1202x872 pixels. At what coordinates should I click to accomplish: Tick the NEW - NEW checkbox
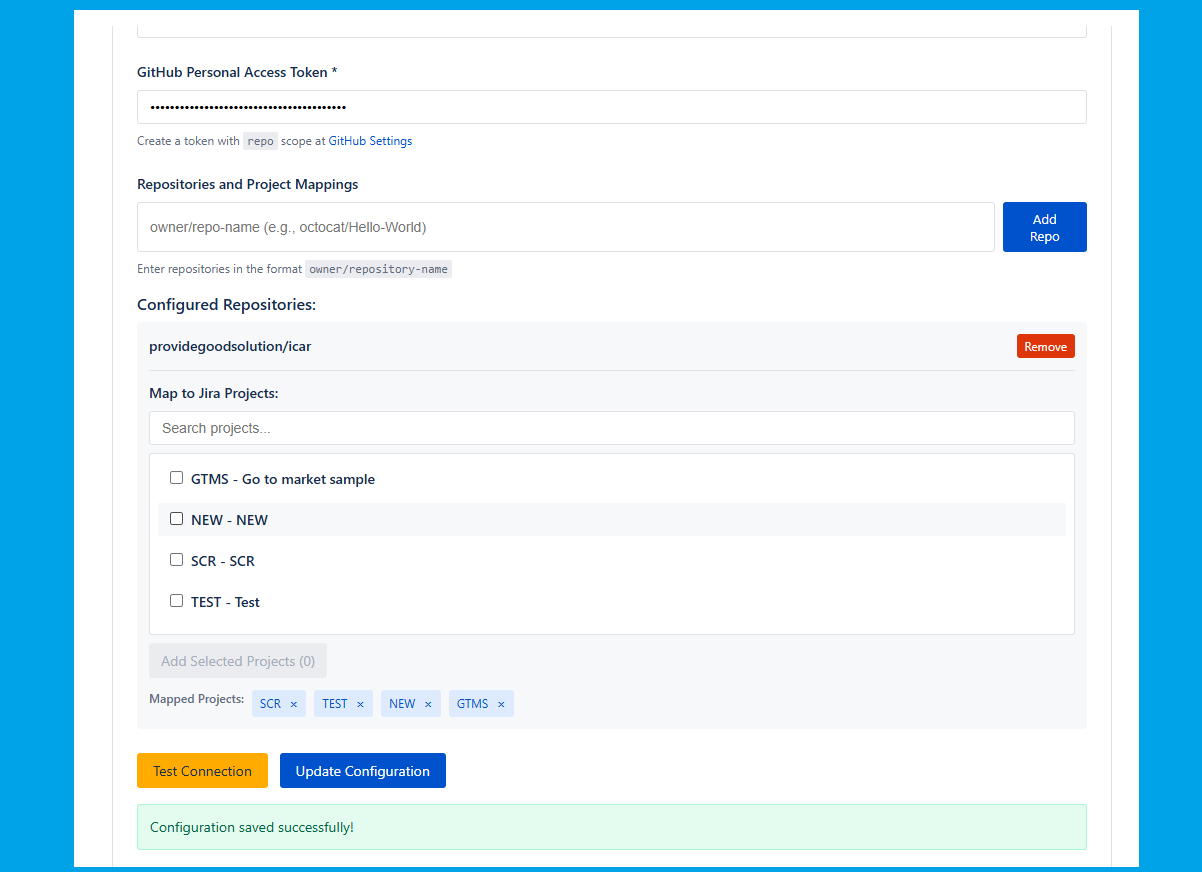coord(177,519)
